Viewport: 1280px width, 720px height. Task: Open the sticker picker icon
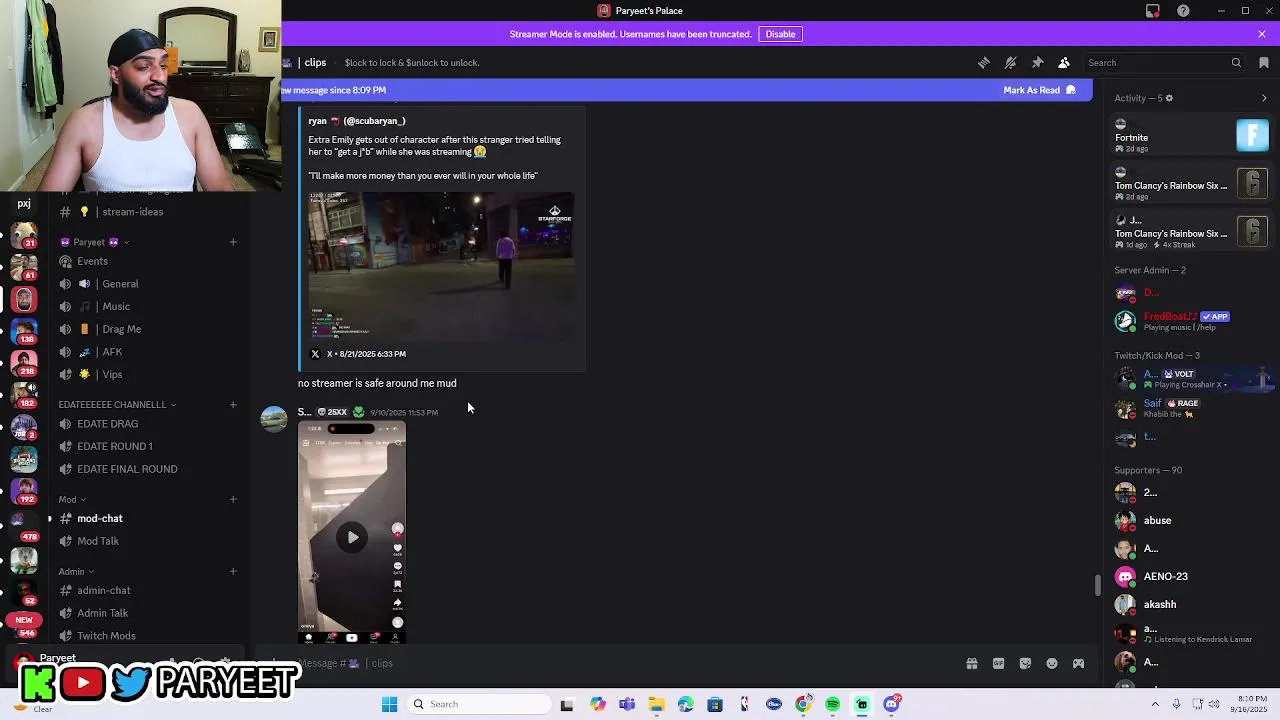[1025, 663]
